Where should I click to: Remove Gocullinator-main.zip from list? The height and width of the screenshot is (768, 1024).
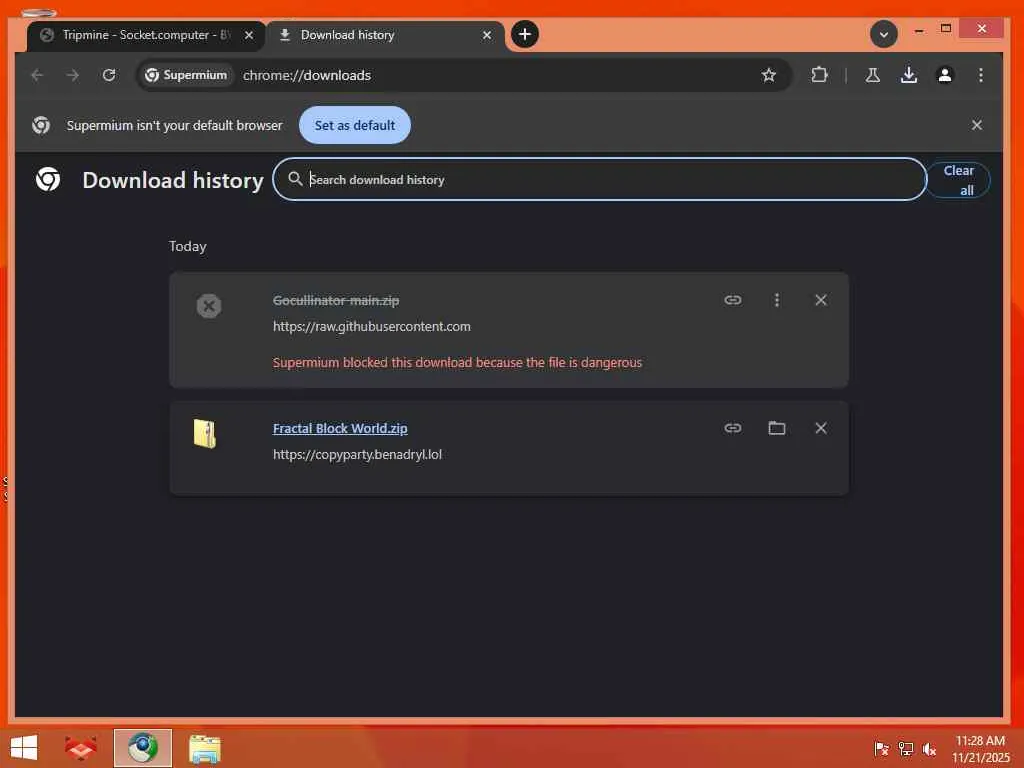tap(821, 300)
